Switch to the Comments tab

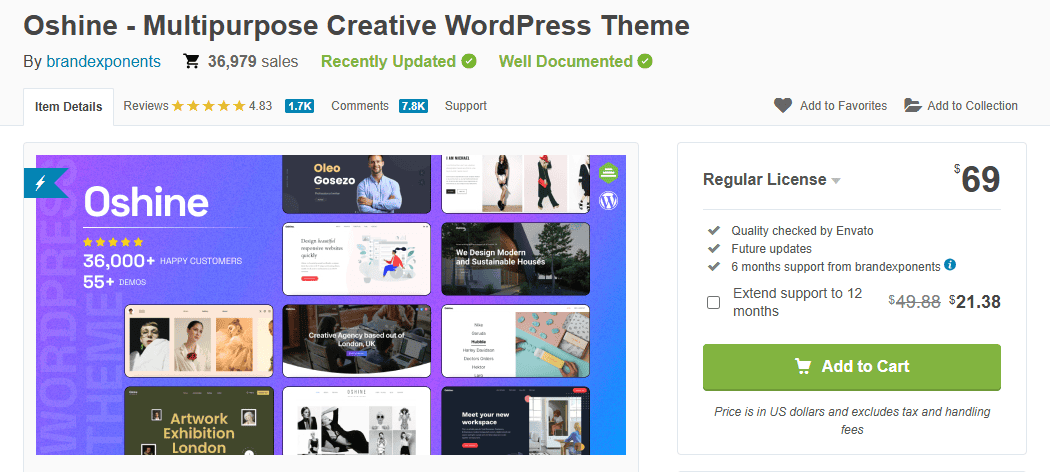(x=360, y=106)
